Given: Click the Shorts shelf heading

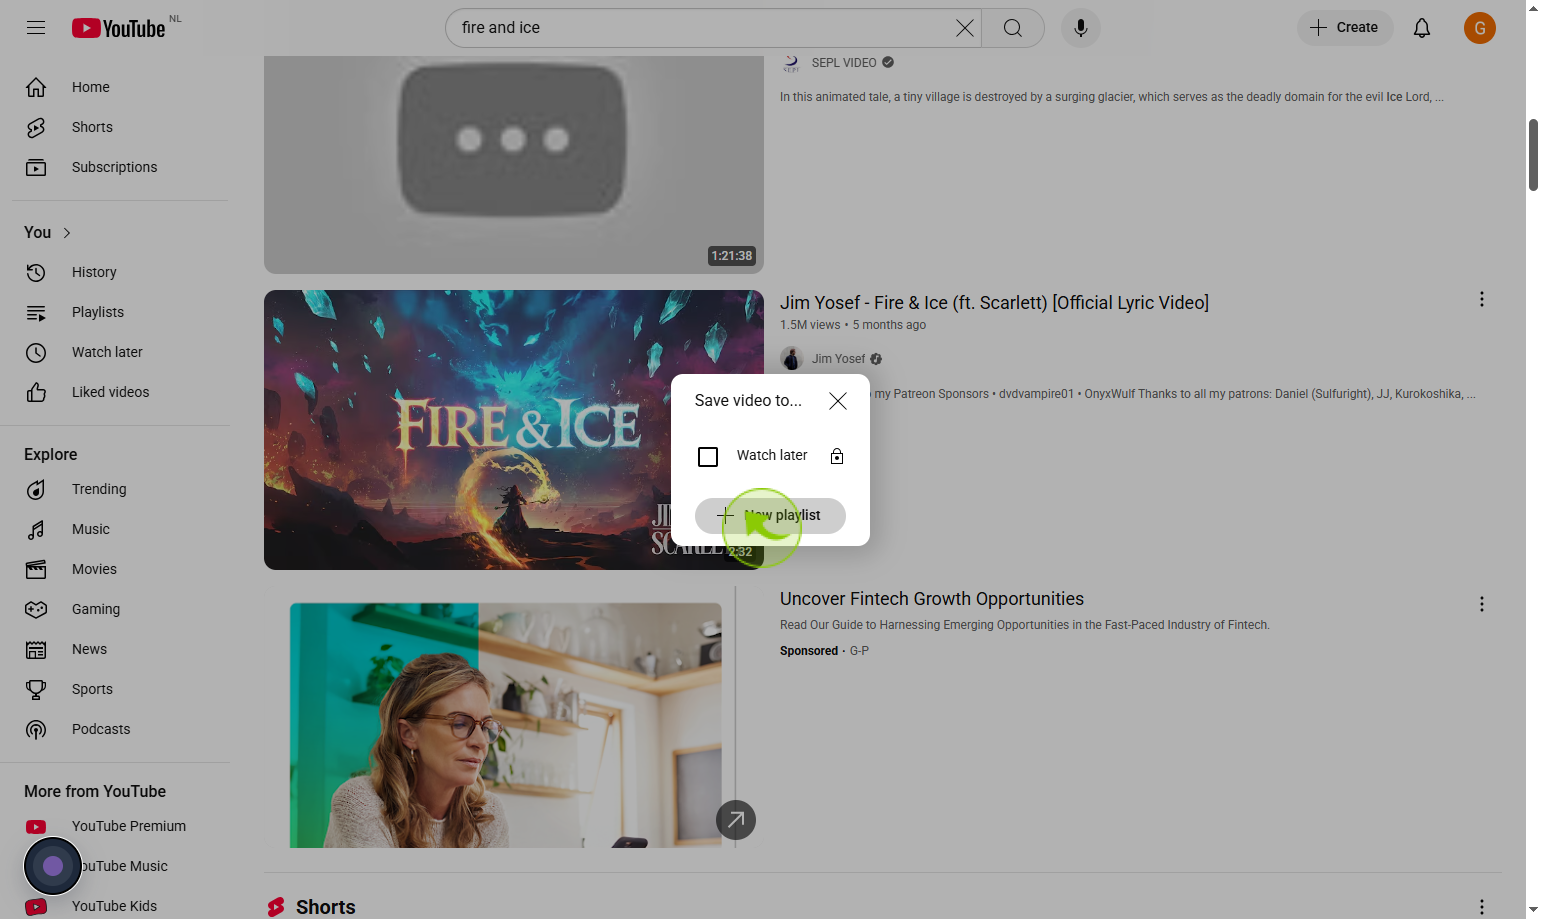Looking at the screenshot, I should [x=326, y=907].
